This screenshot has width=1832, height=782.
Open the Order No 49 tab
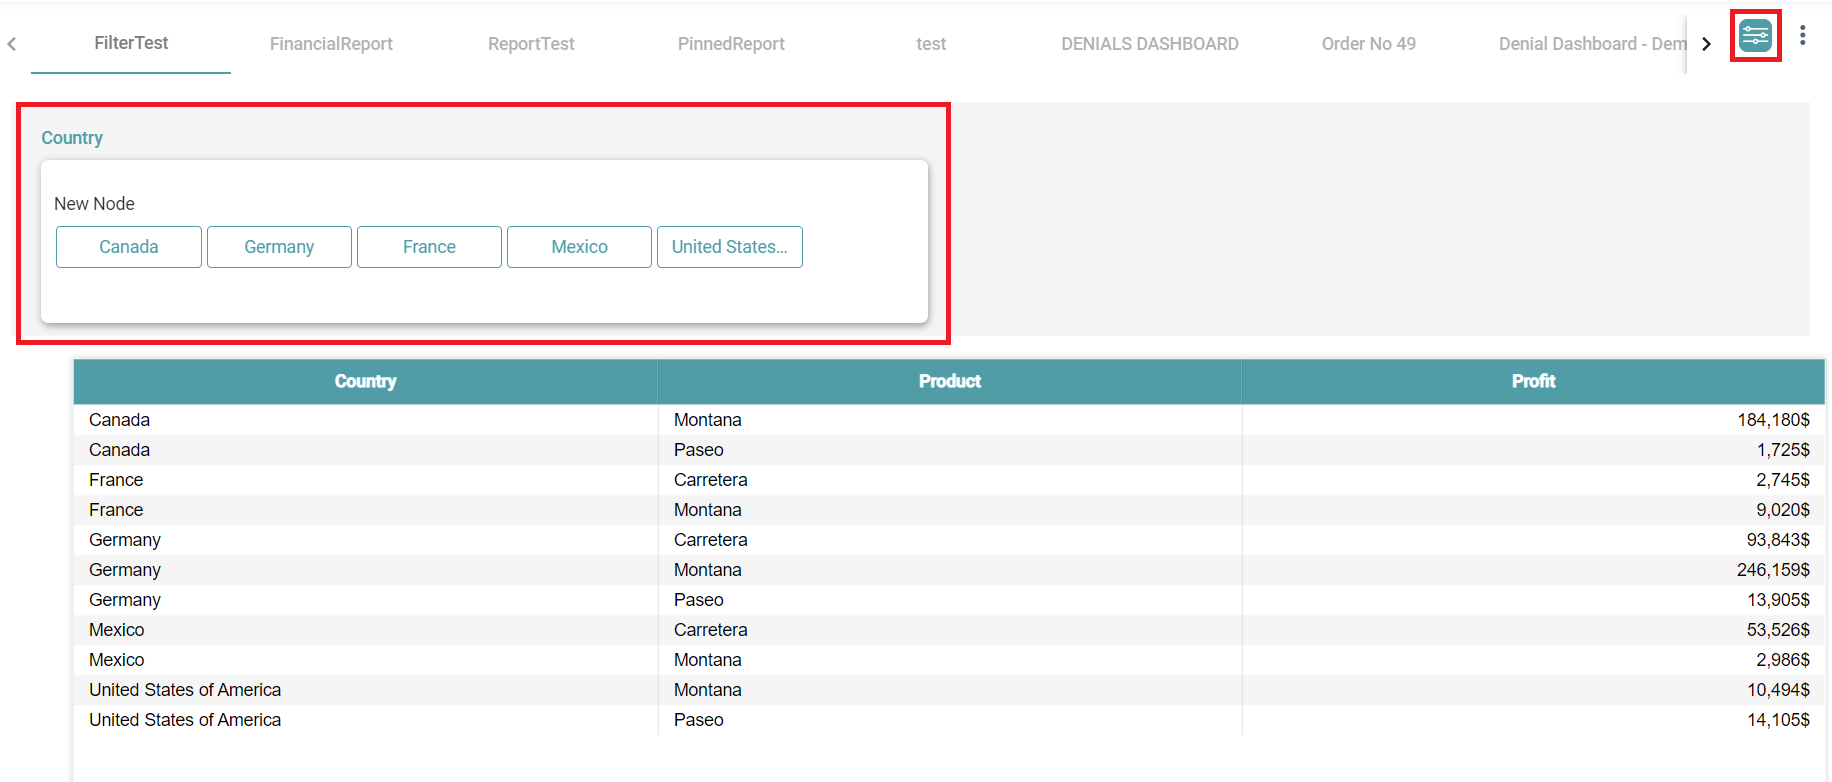point(1368,44)
